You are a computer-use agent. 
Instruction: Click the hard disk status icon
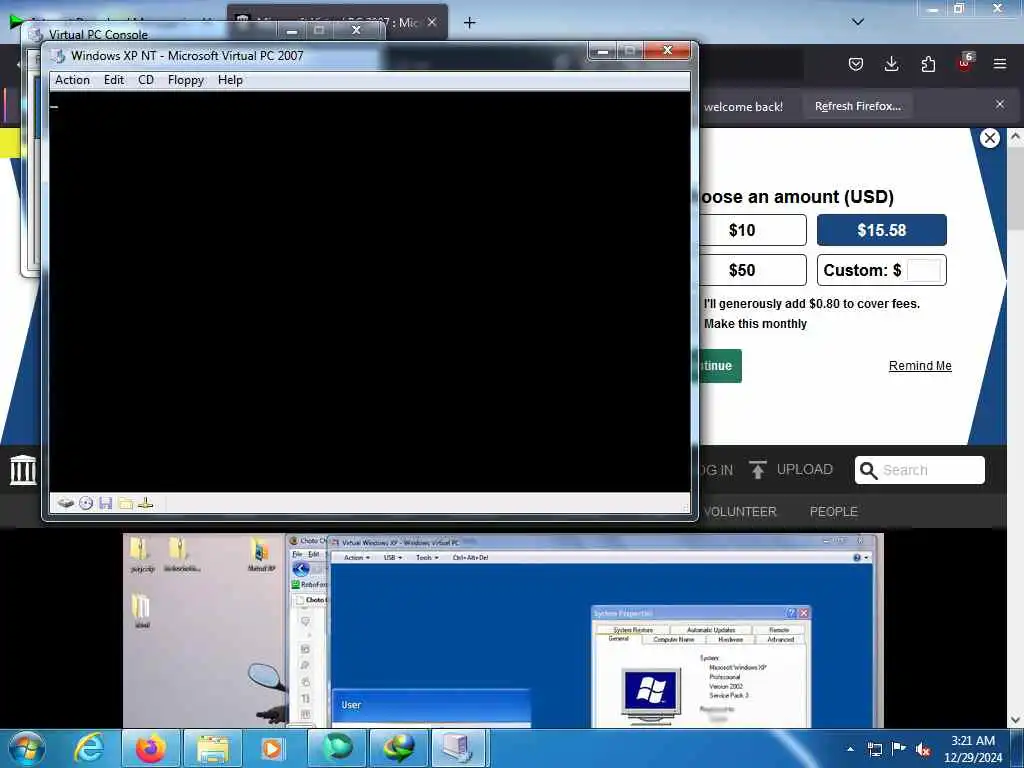pos(65,503)
